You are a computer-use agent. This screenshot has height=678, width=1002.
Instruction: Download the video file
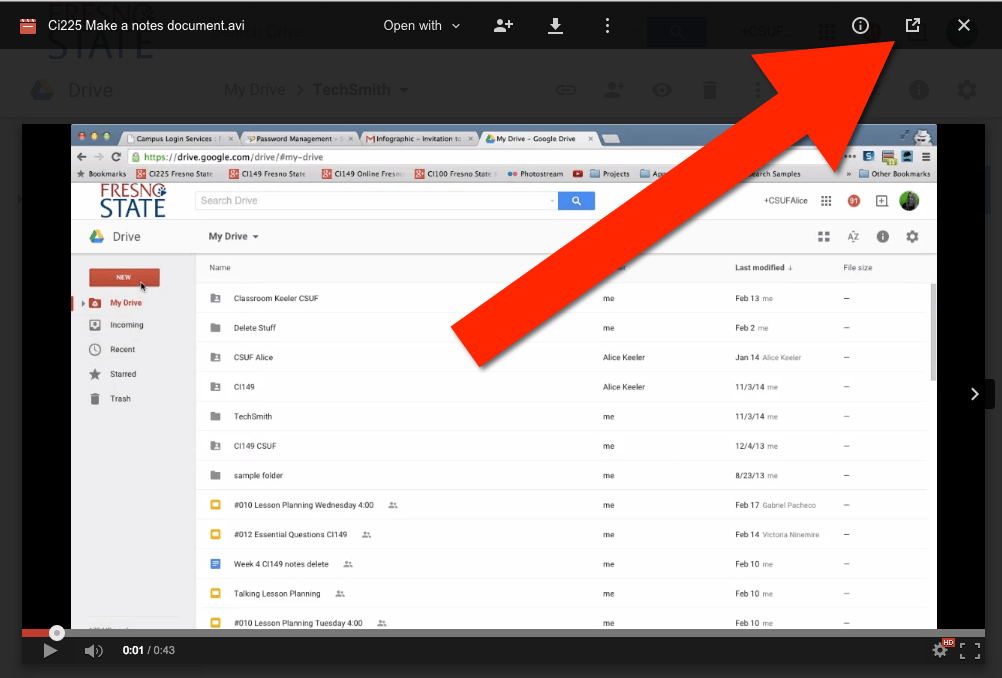[x=556, y=26]
